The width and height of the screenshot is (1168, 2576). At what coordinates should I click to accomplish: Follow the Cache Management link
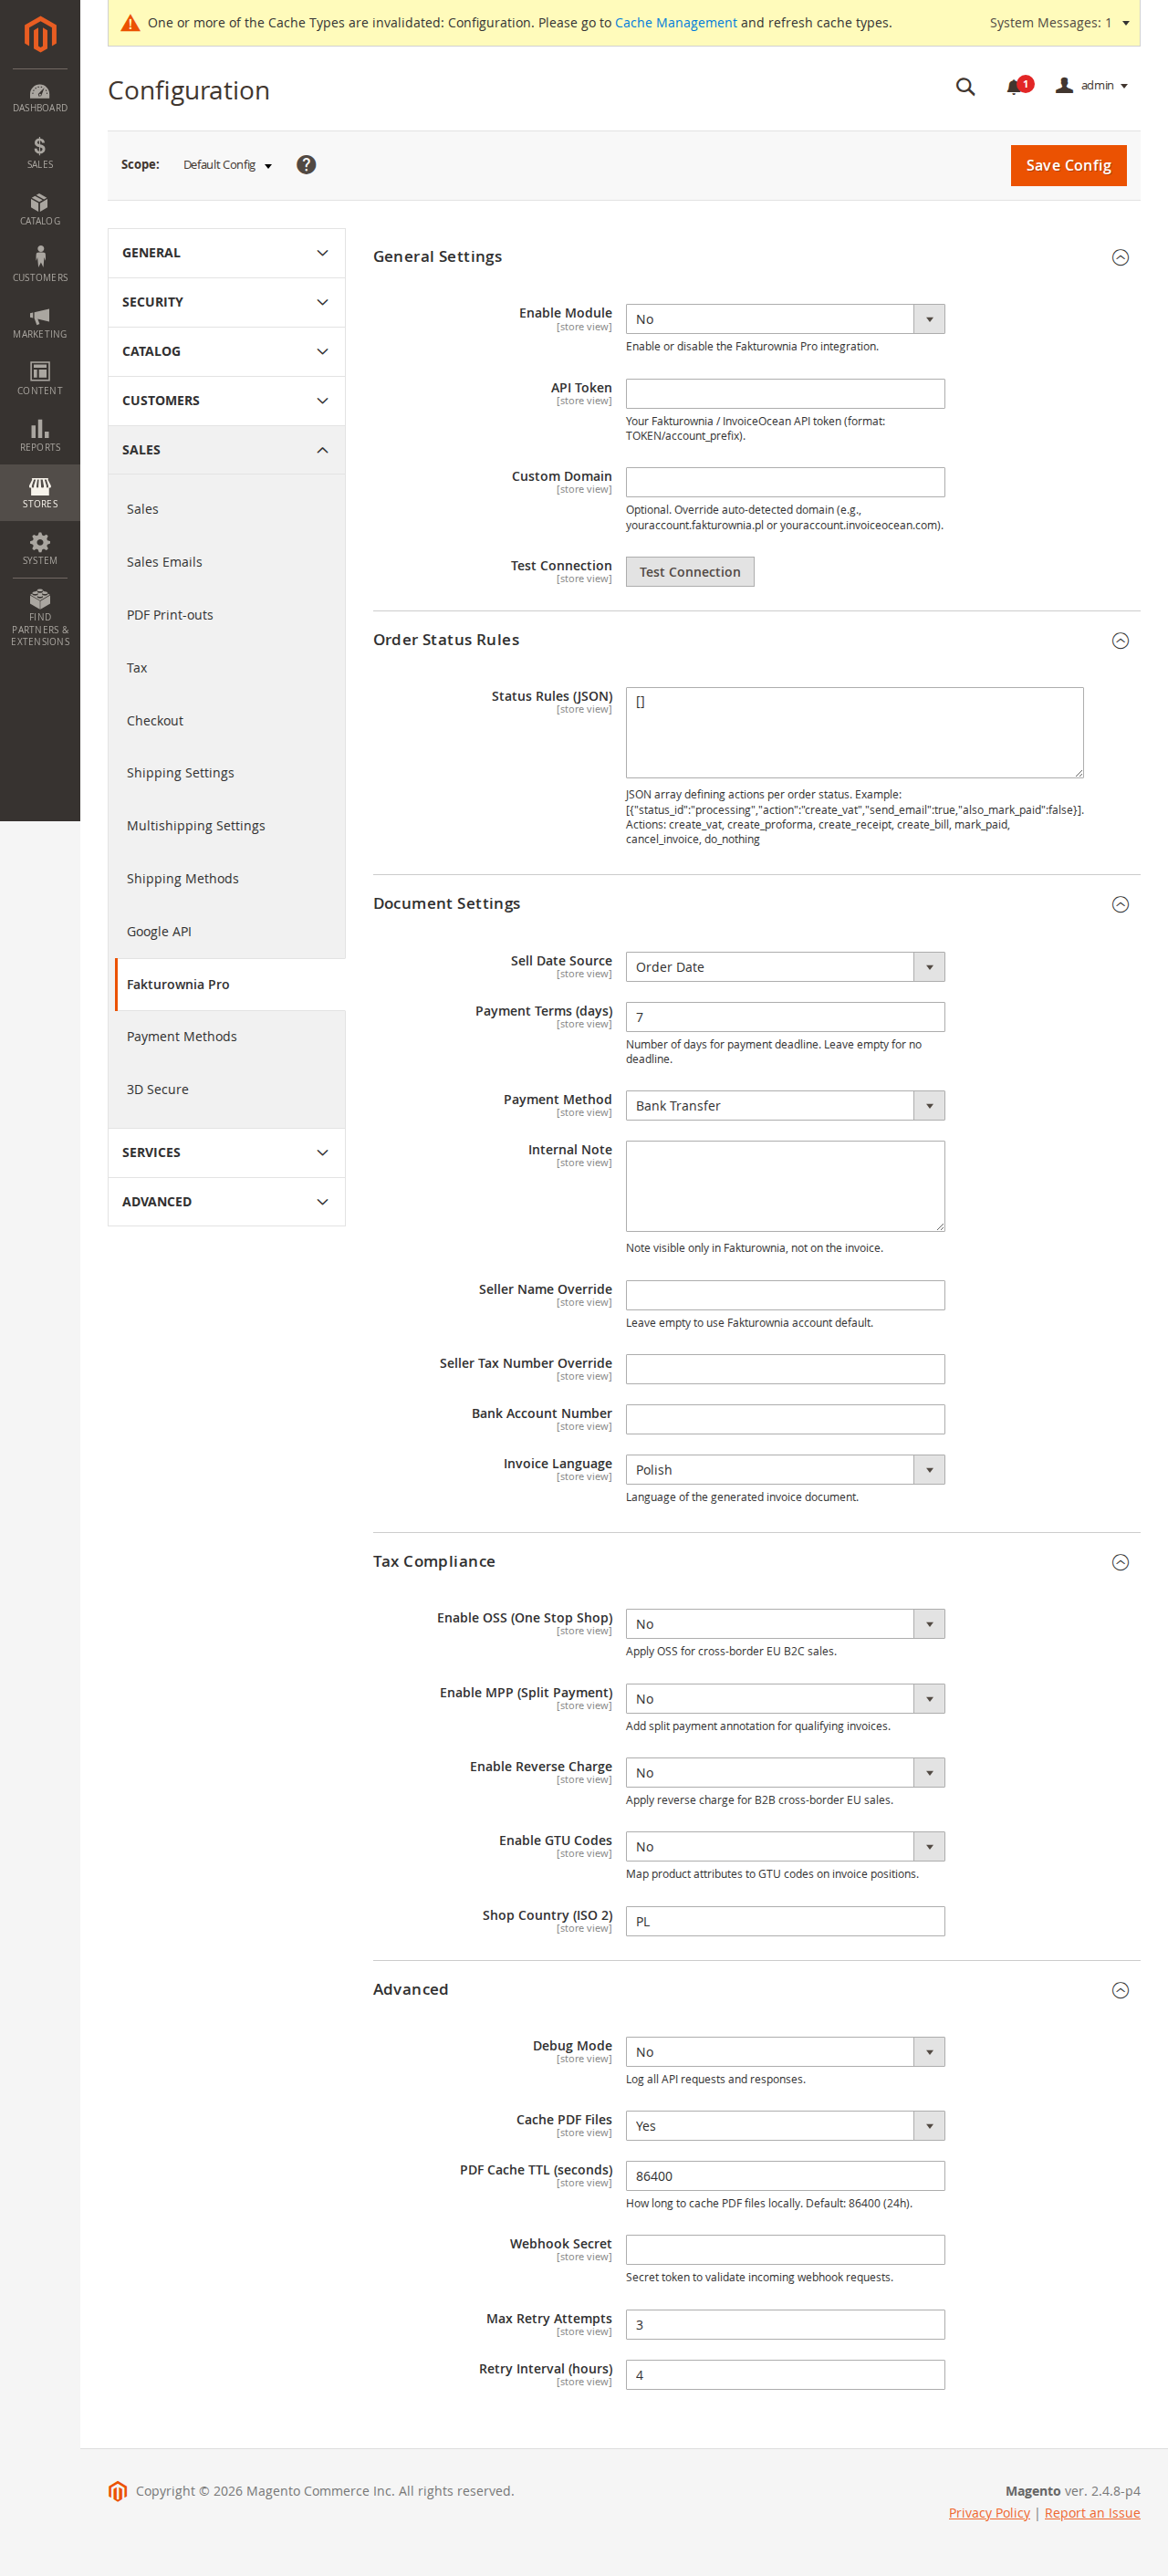coord(675,23)
